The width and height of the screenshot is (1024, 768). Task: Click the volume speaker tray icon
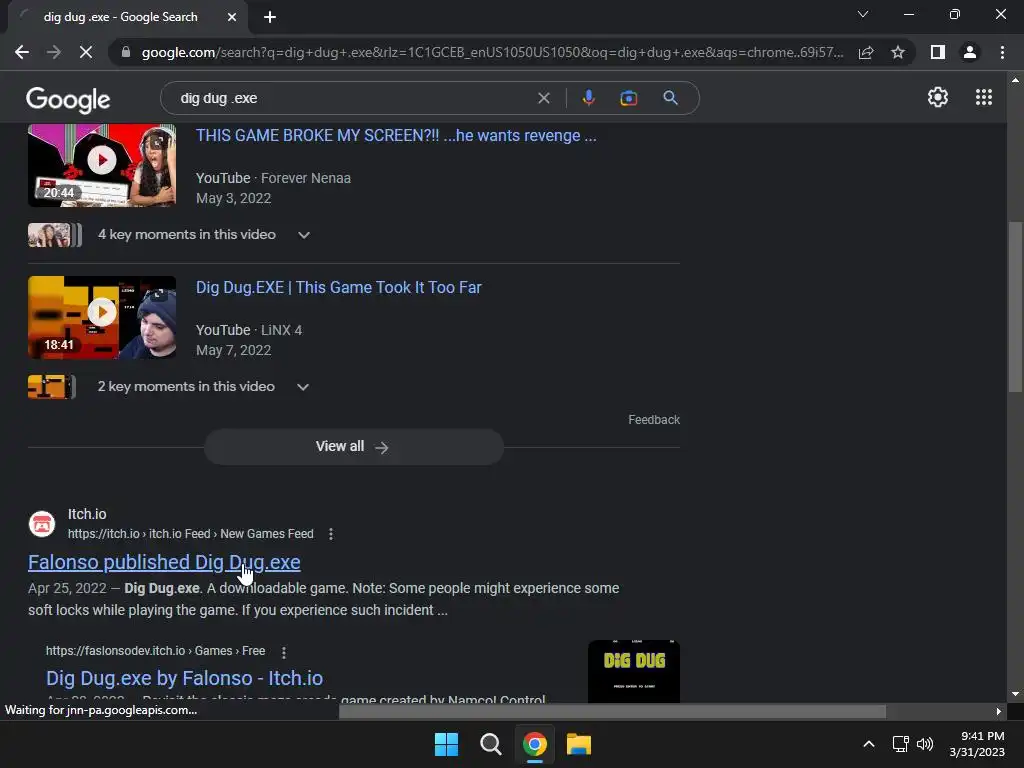pos(925,744)
